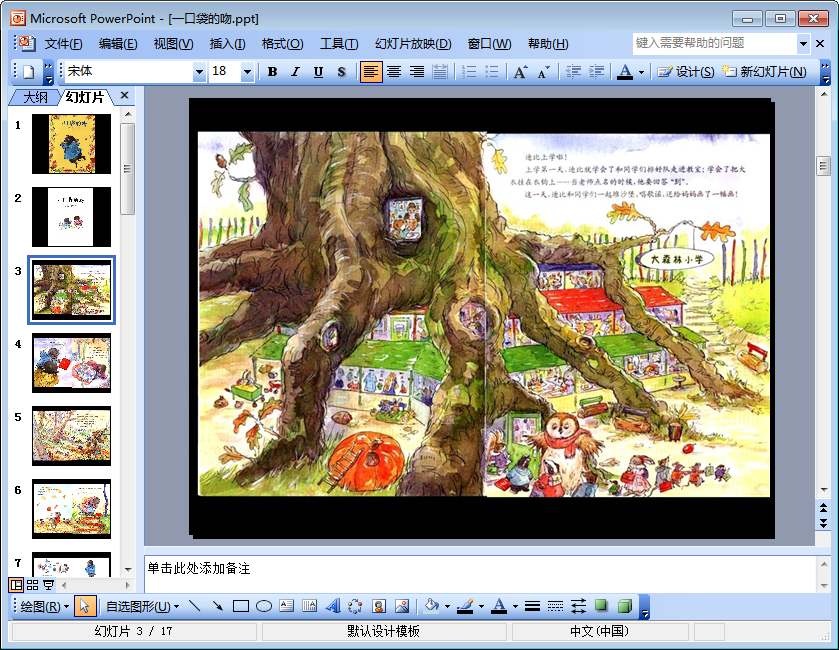Open the 自选图形 AutoShapes menu
Viewport: 839px width, 650px height.
click(142, 606)
